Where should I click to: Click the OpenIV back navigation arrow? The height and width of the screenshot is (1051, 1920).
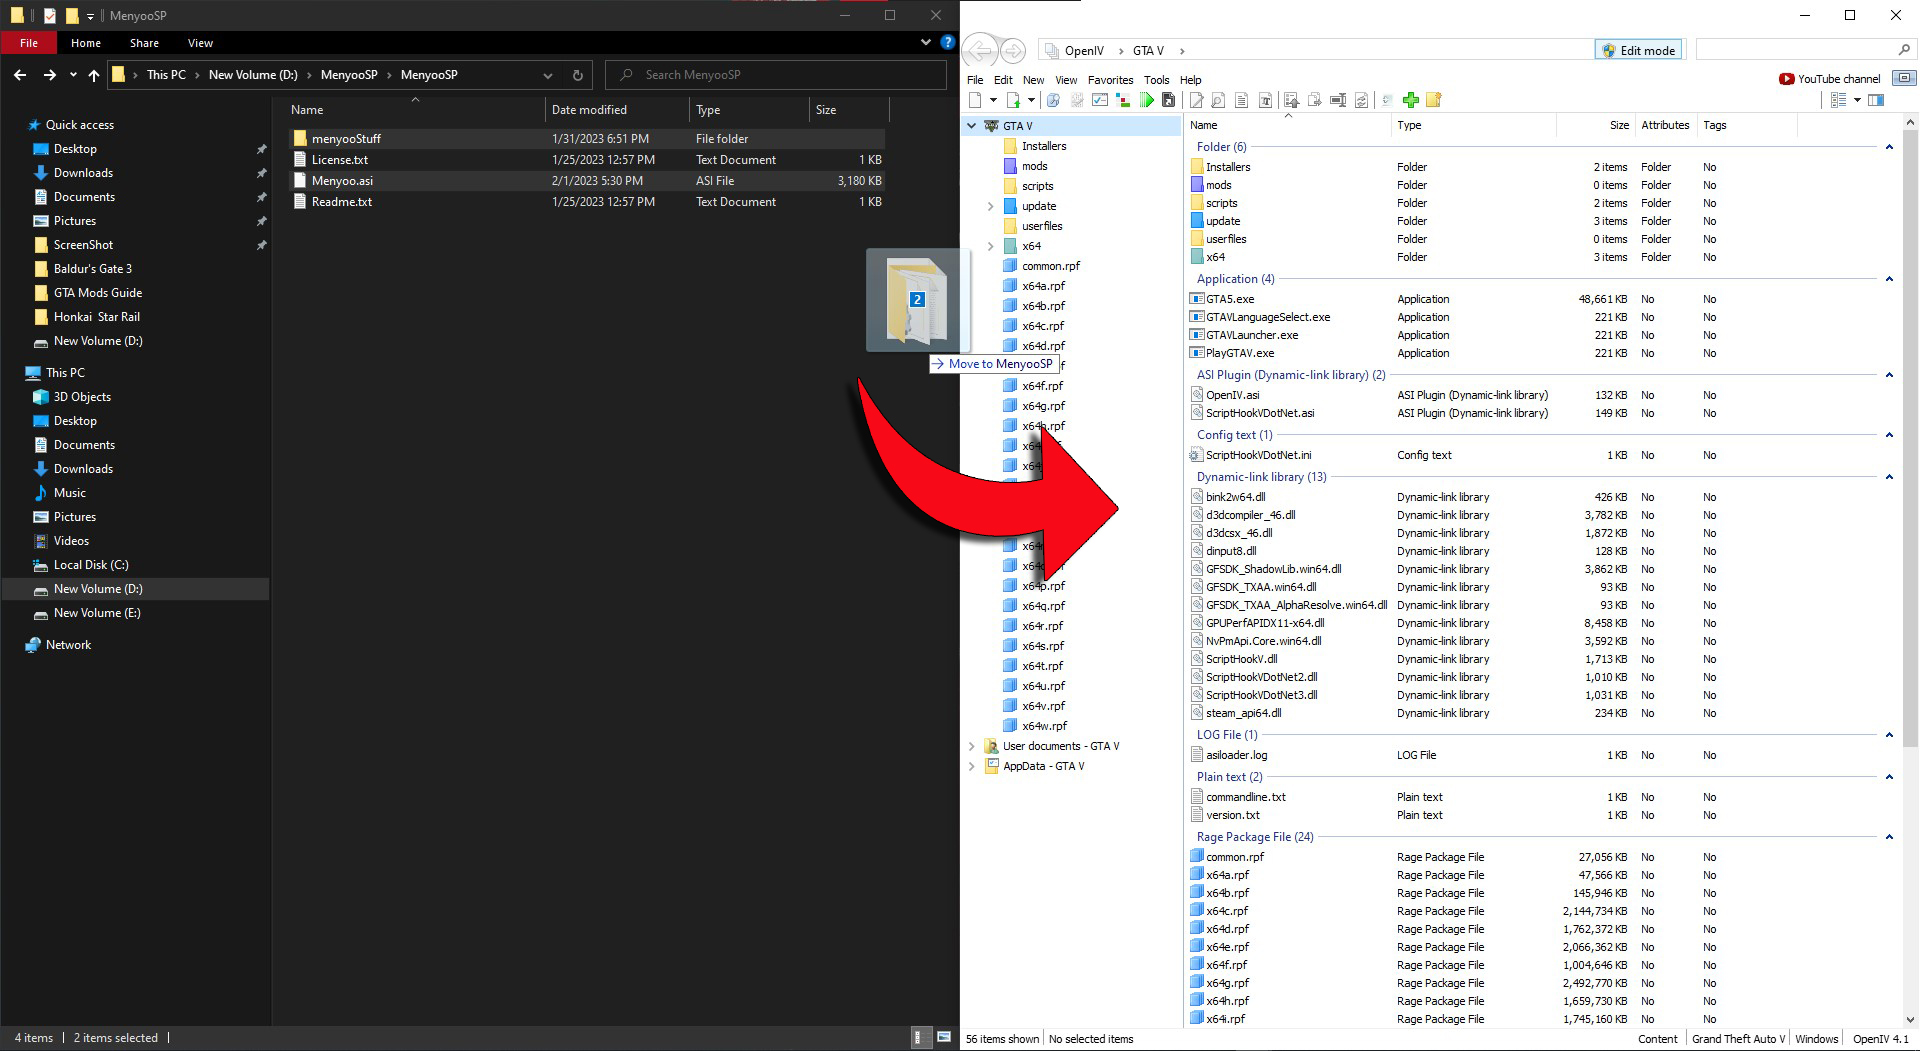coord(981,51)
